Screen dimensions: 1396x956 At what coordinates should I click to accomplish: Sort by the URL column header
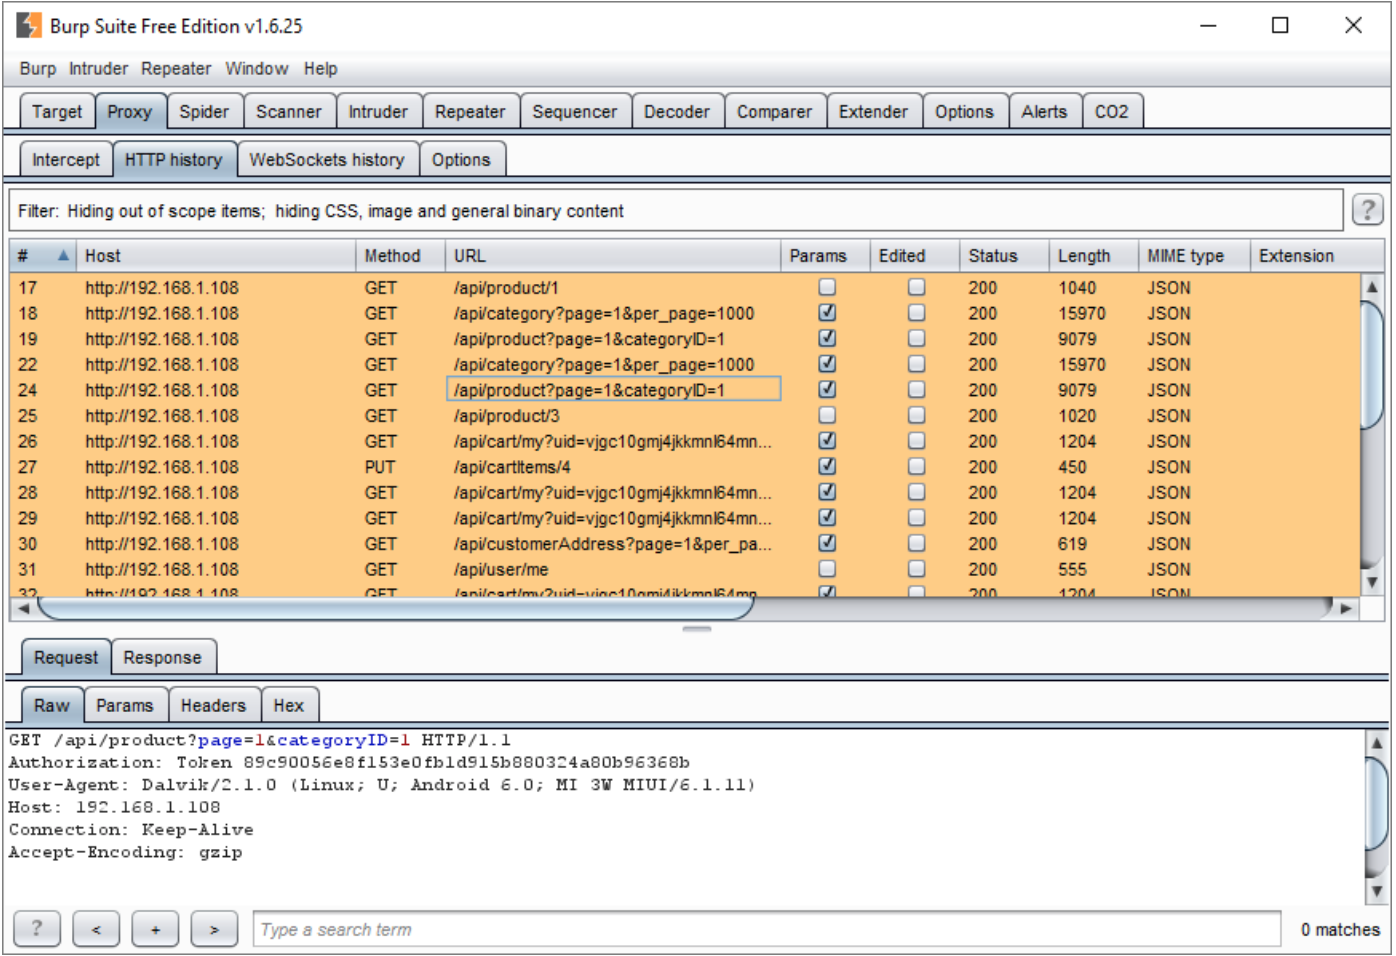(613, 255)
